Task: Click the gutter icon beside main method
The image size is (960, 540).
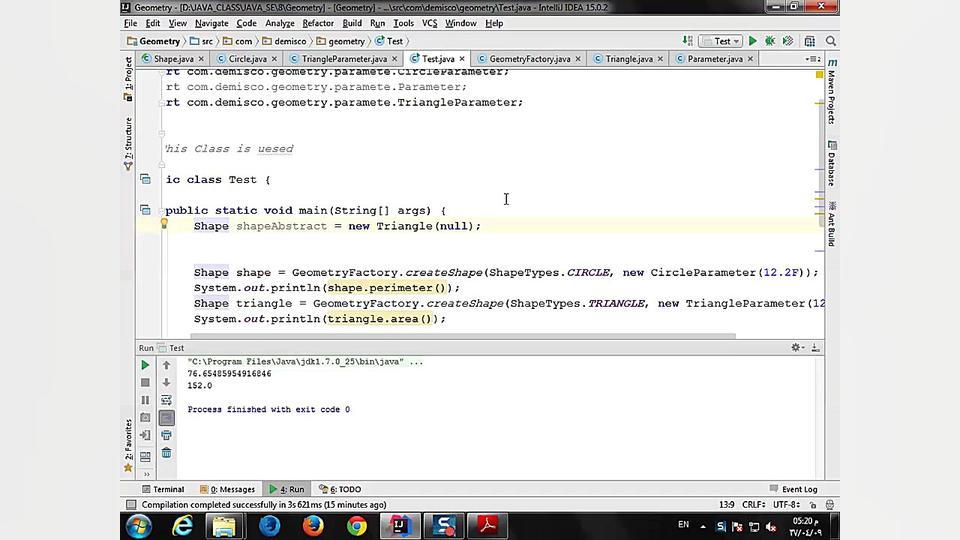Action: tap(145, 209)
